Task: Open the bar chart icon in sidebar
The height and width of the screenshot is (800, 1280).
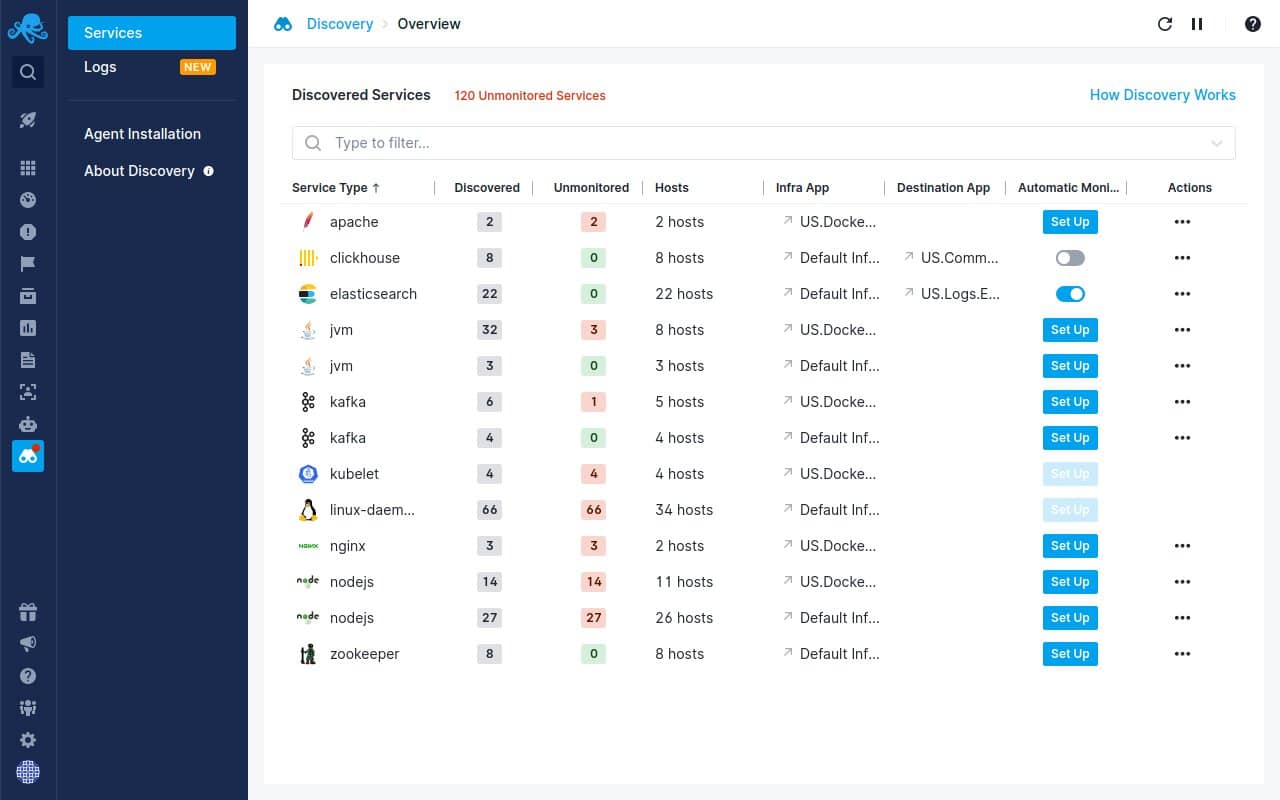Action: pos(28,328)
